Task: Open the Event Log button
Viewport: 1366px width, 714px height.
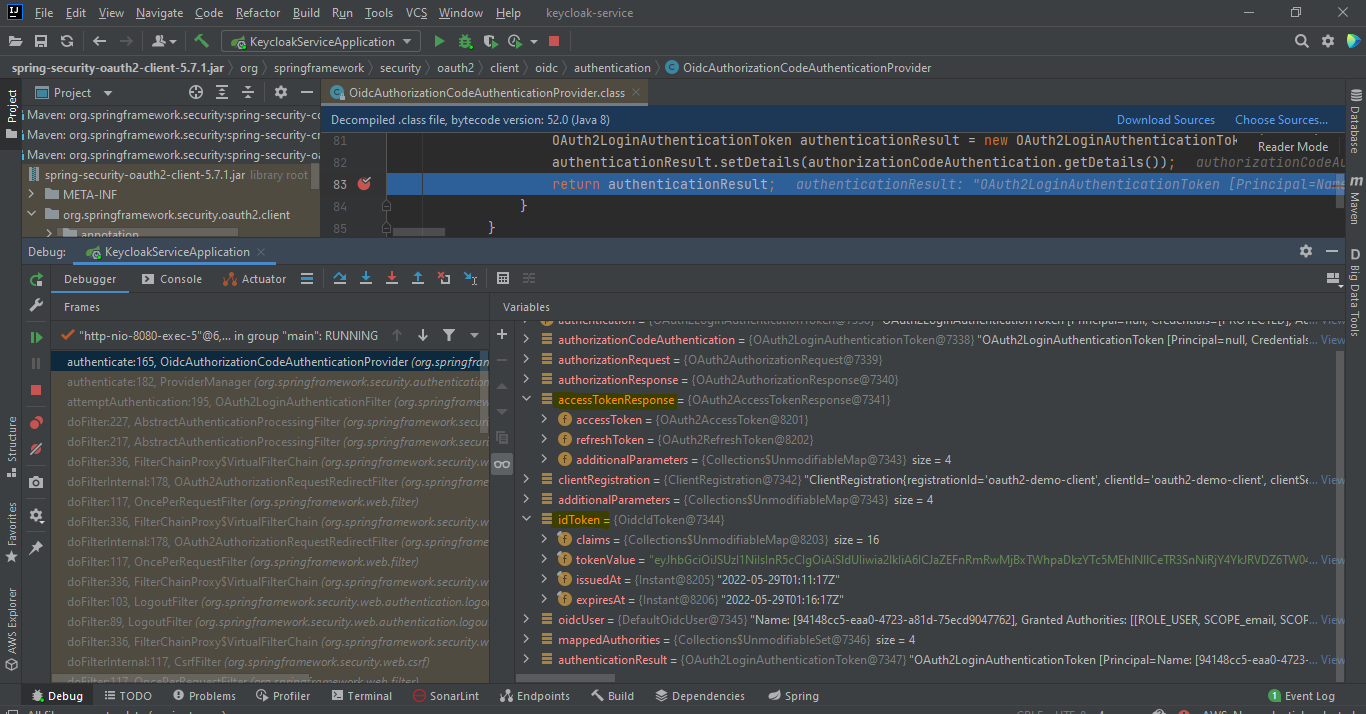Action: (1302, 696)
